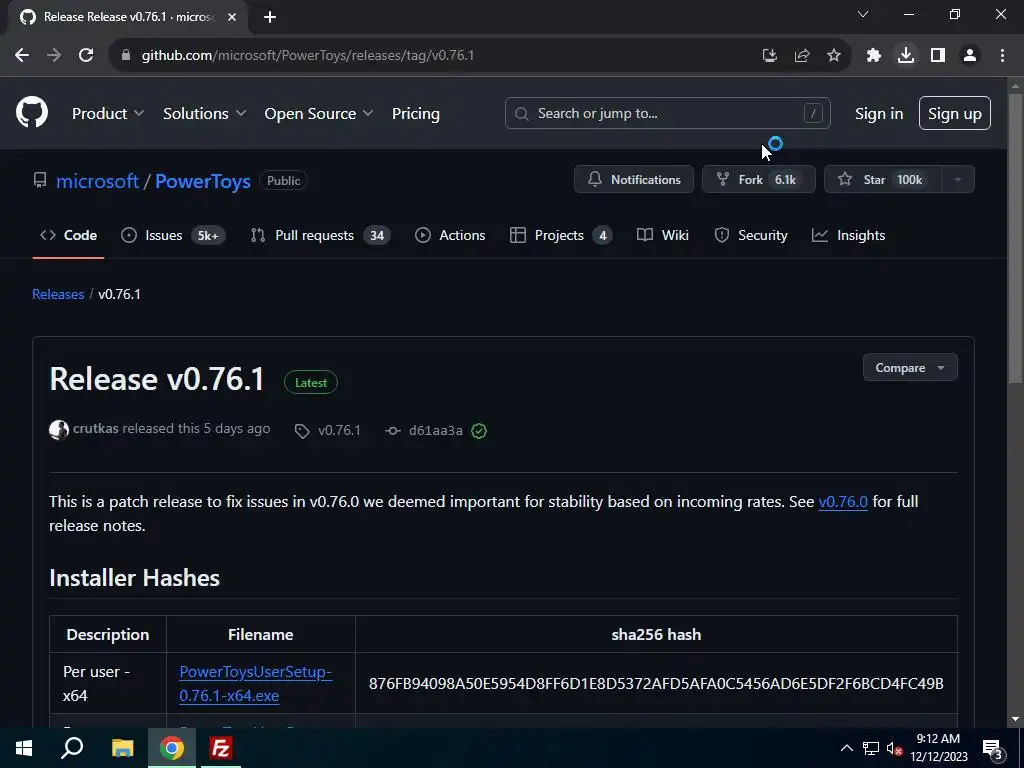This screenshot has width=1024, height=768.
Task: Click the scrollbar down arrow
Action: (x=1016, y=720)
